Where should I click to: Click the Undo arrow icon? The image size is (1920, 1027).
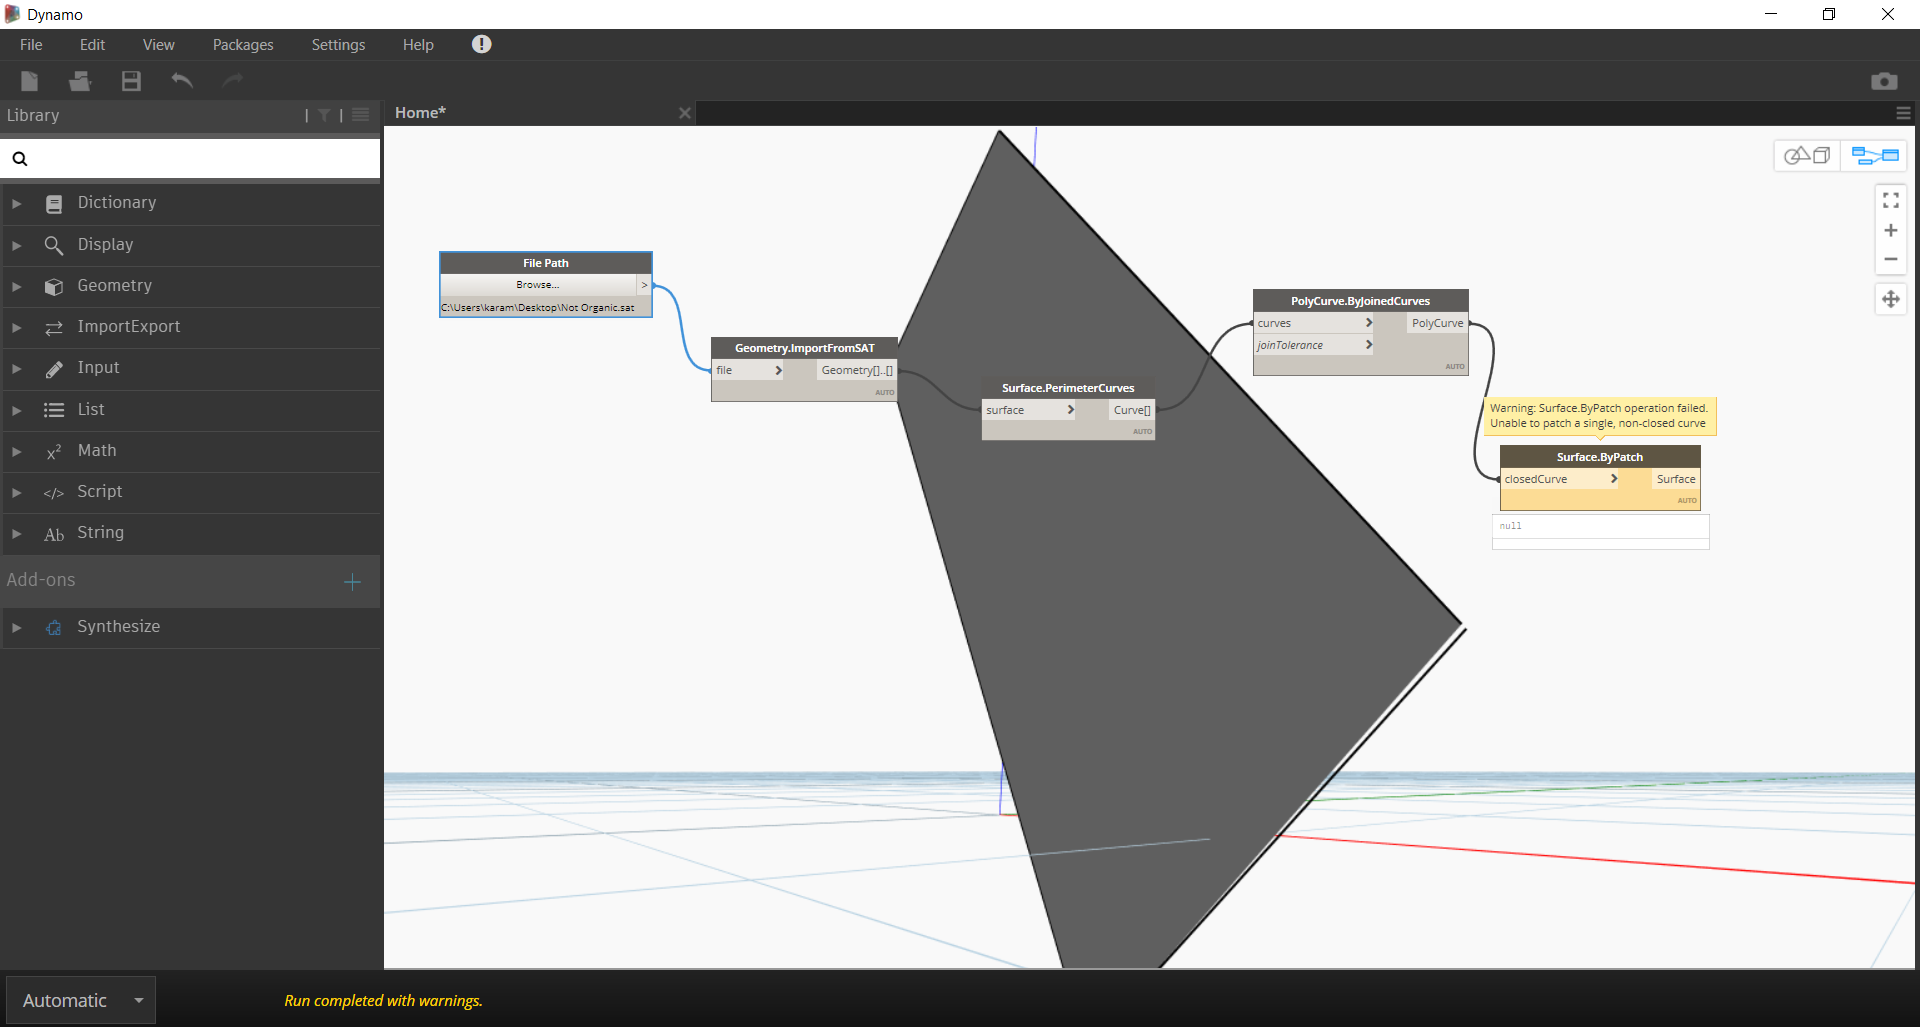pos(181,81)
